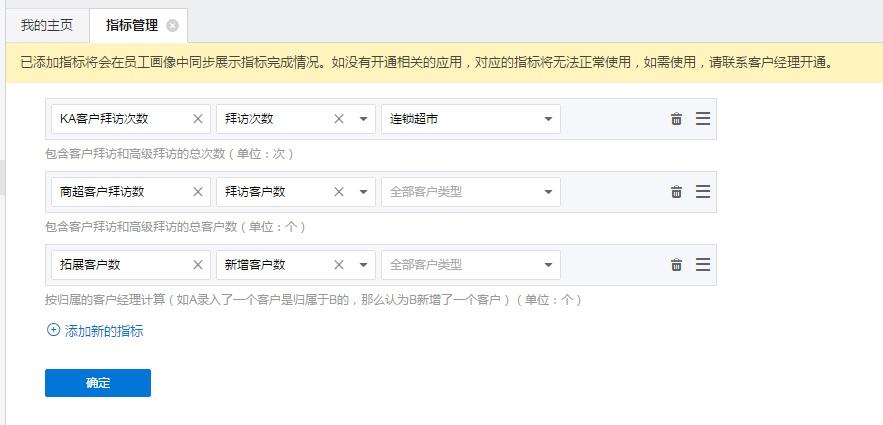Clear the 新增客户数 selection
This screenshot has height=425, width=883.
coord(339,265)
